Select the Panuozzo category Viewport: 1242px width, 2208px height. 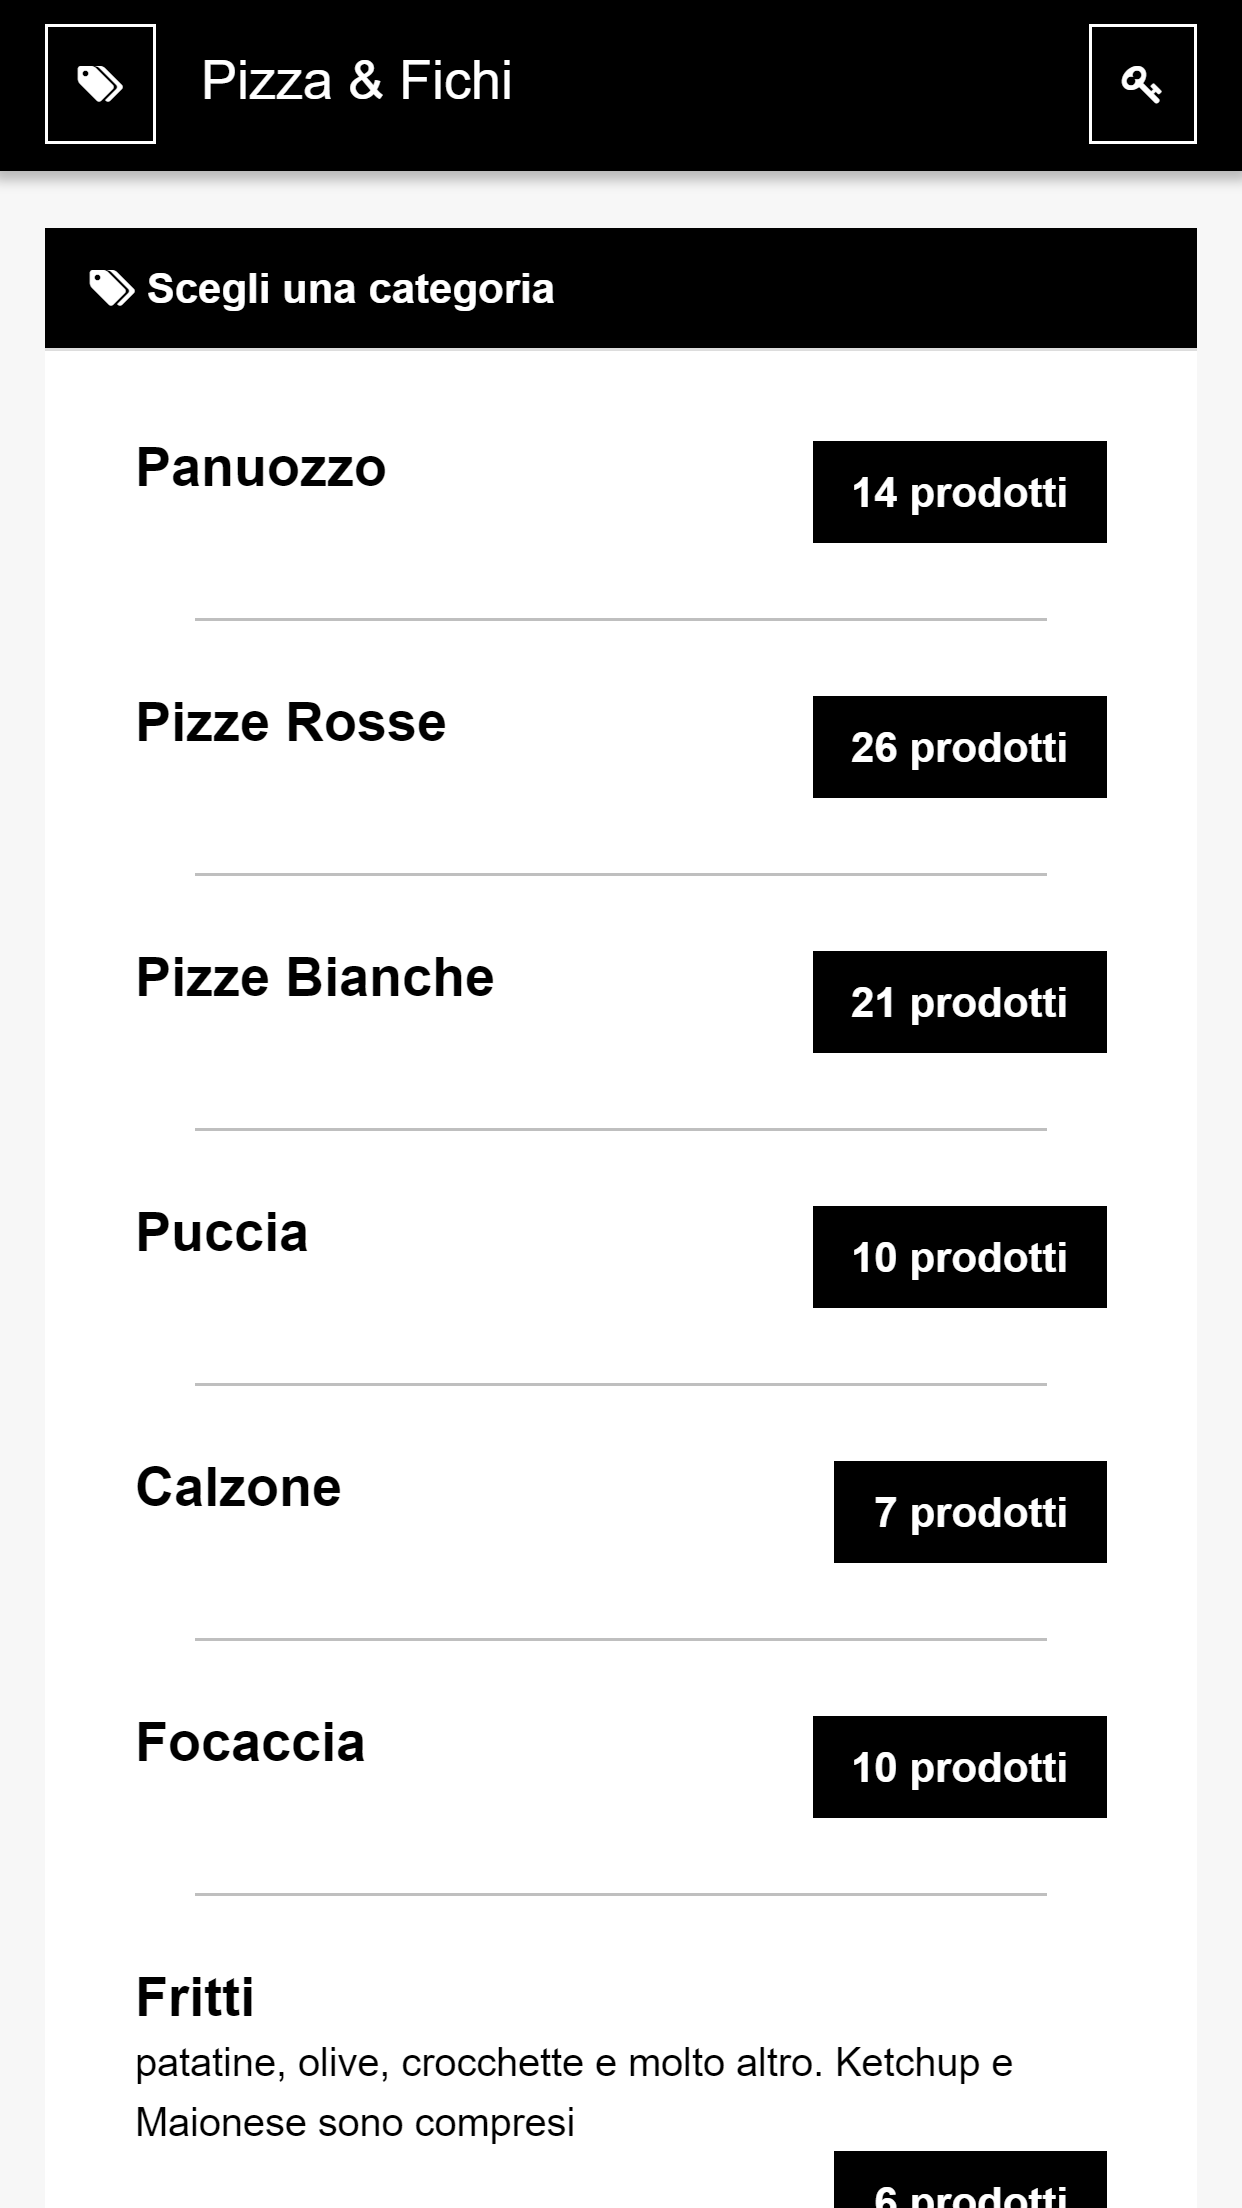pyautogui.click(x=261, y=468)
